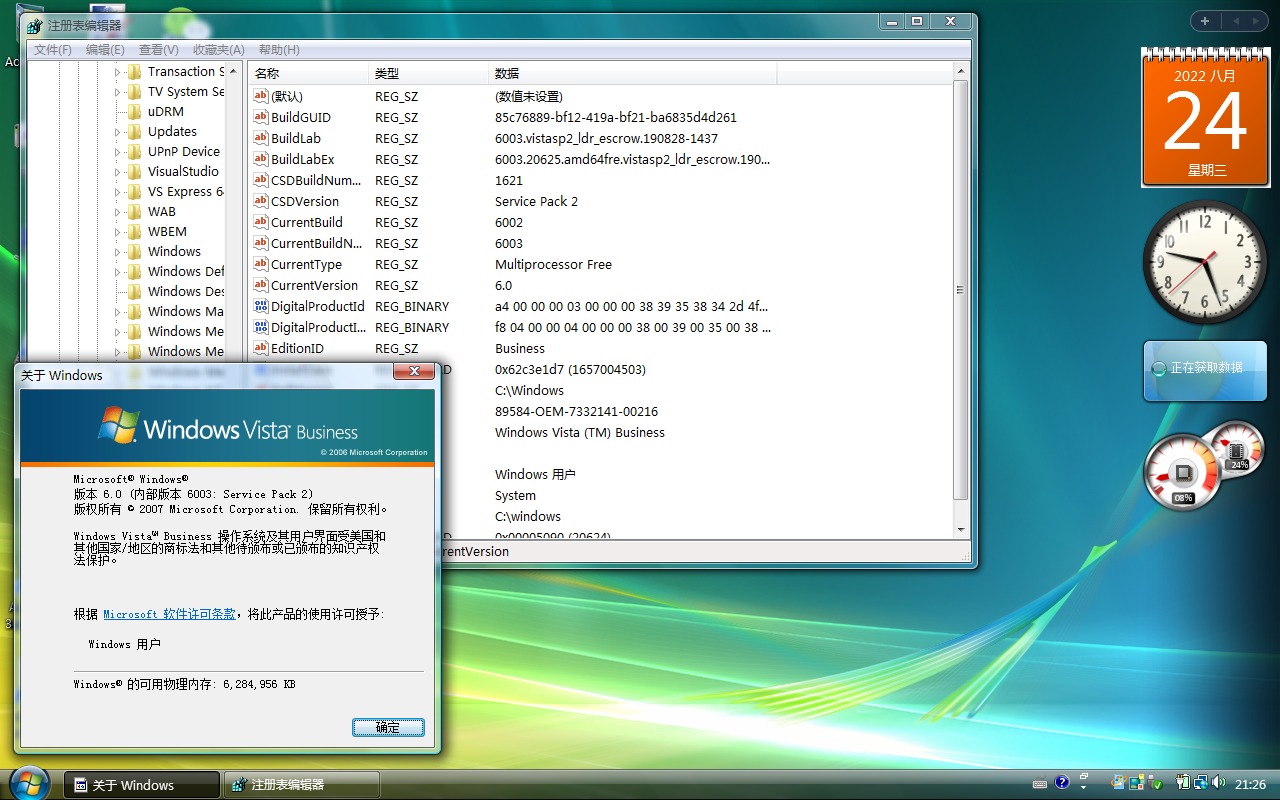Click the values pane vertical scrollbar thumb
The image size is (1280, 800).
click(960, 290)
